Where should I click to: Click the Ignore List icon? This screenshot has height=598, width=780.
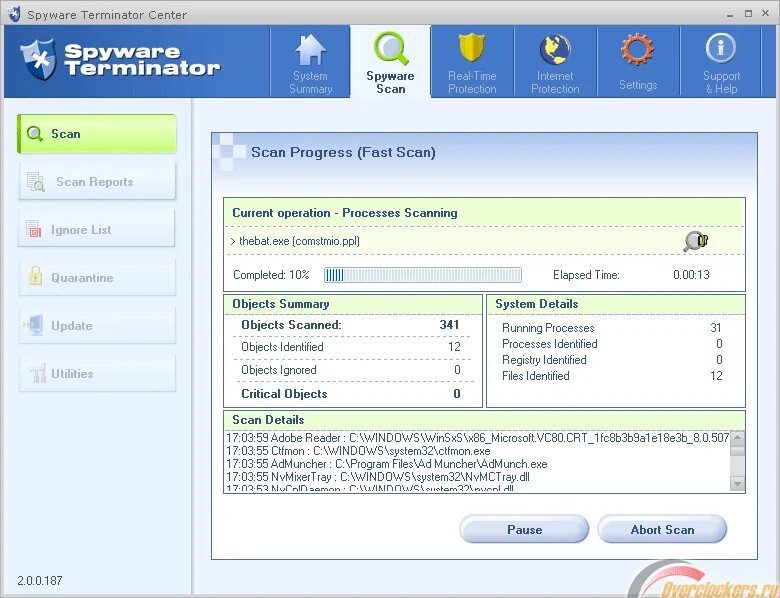(x=33, y=229)
